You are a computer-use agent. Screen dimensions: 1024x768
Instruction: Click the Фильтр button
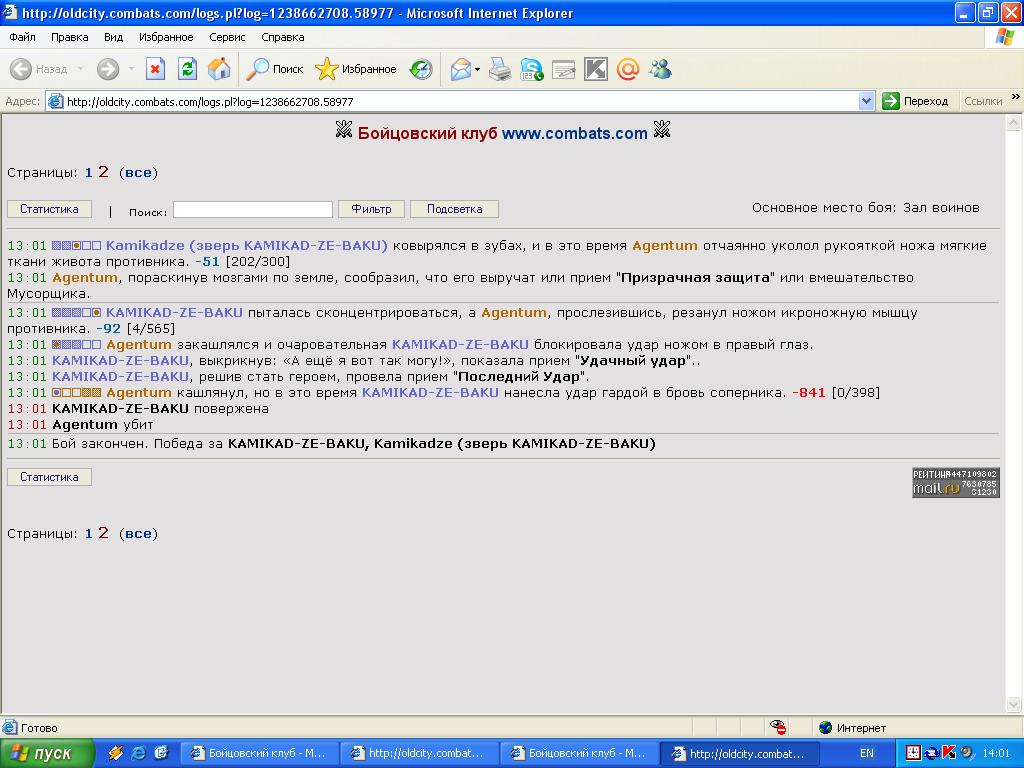point(372,209)
